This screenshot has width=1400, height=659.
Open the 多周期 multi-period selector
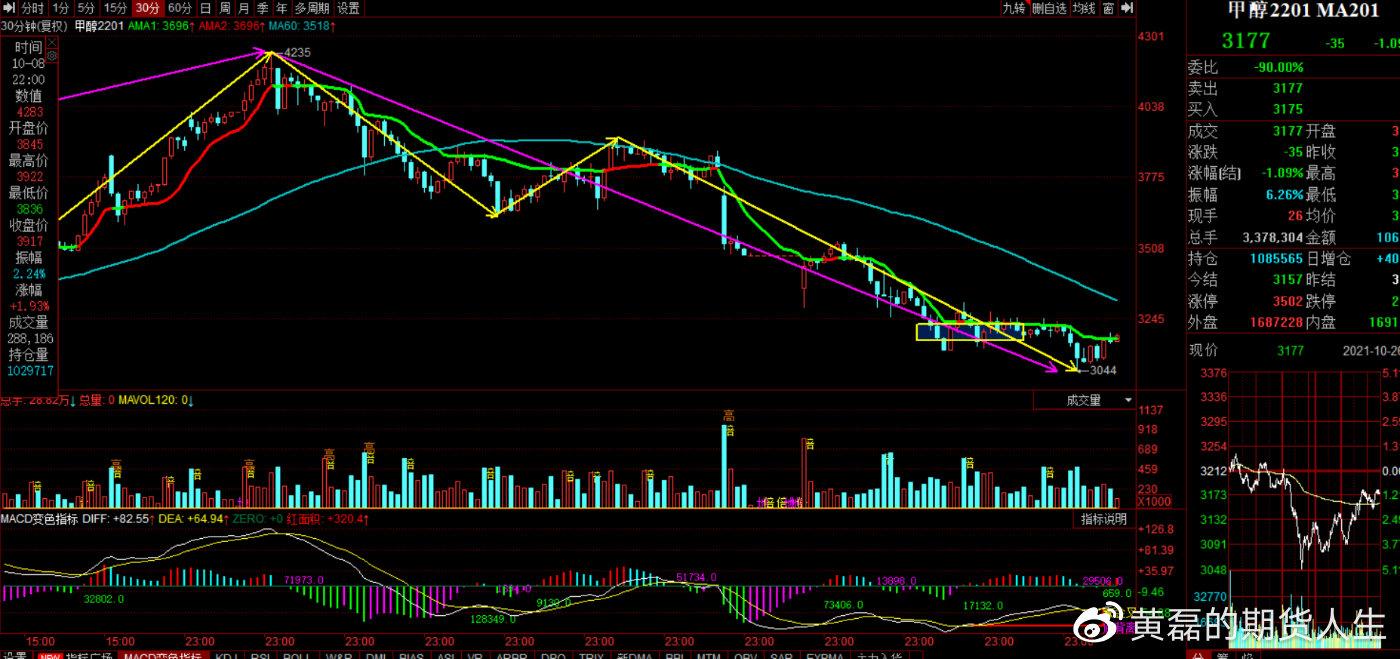311,8
